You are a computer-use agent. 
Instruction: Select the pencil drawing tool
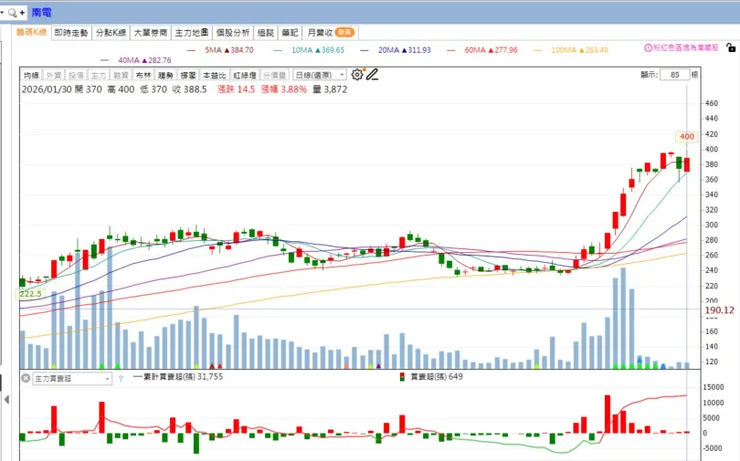[372, 75]
